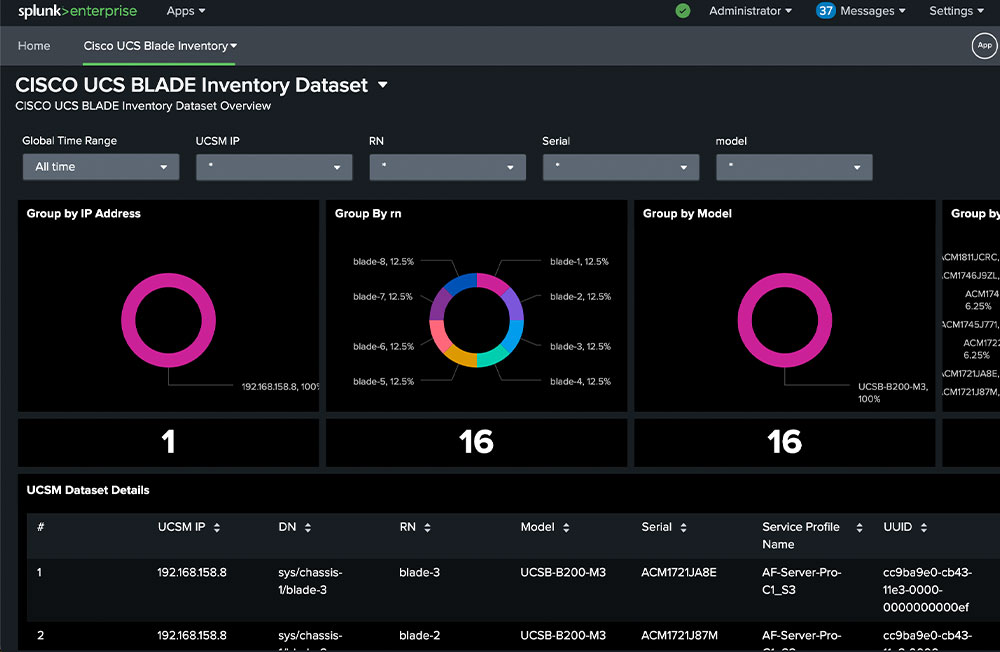Go to the Home tab
The width and height of the screenshot is (1000, 652).
34,46
